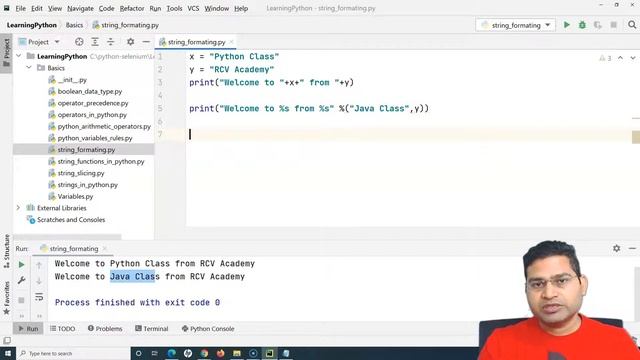Image resolution: width=640 pixels, height=360 pixels.
Task: Toggle tool window quick access icon at bottom-left
Action: [7, 340]
